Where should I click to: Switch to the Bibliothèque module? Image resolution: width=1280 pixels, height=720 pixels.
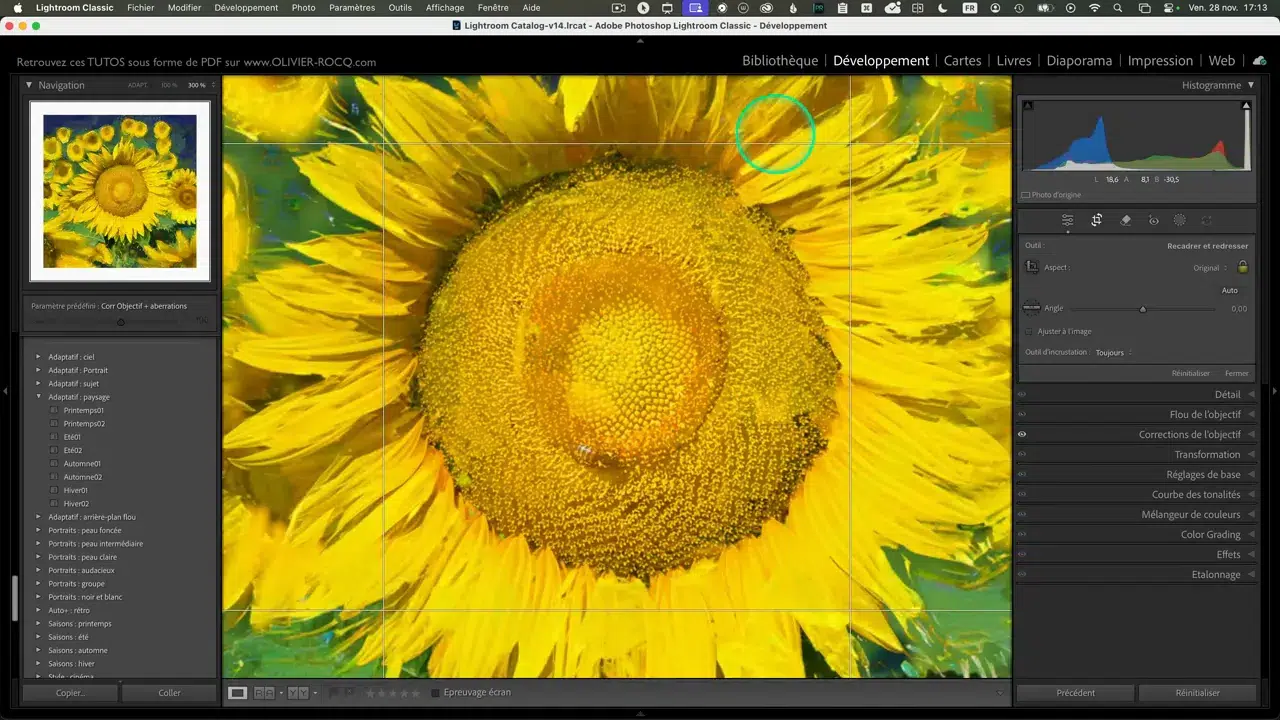[x=779, y=61]
